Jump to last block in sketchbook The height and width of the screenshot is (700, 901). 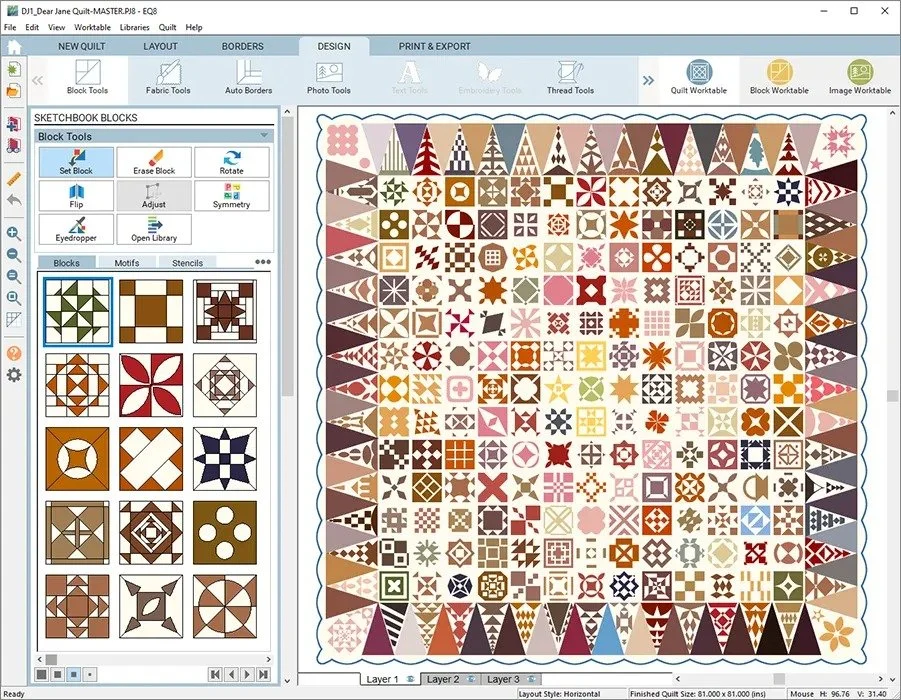(264, 674)
